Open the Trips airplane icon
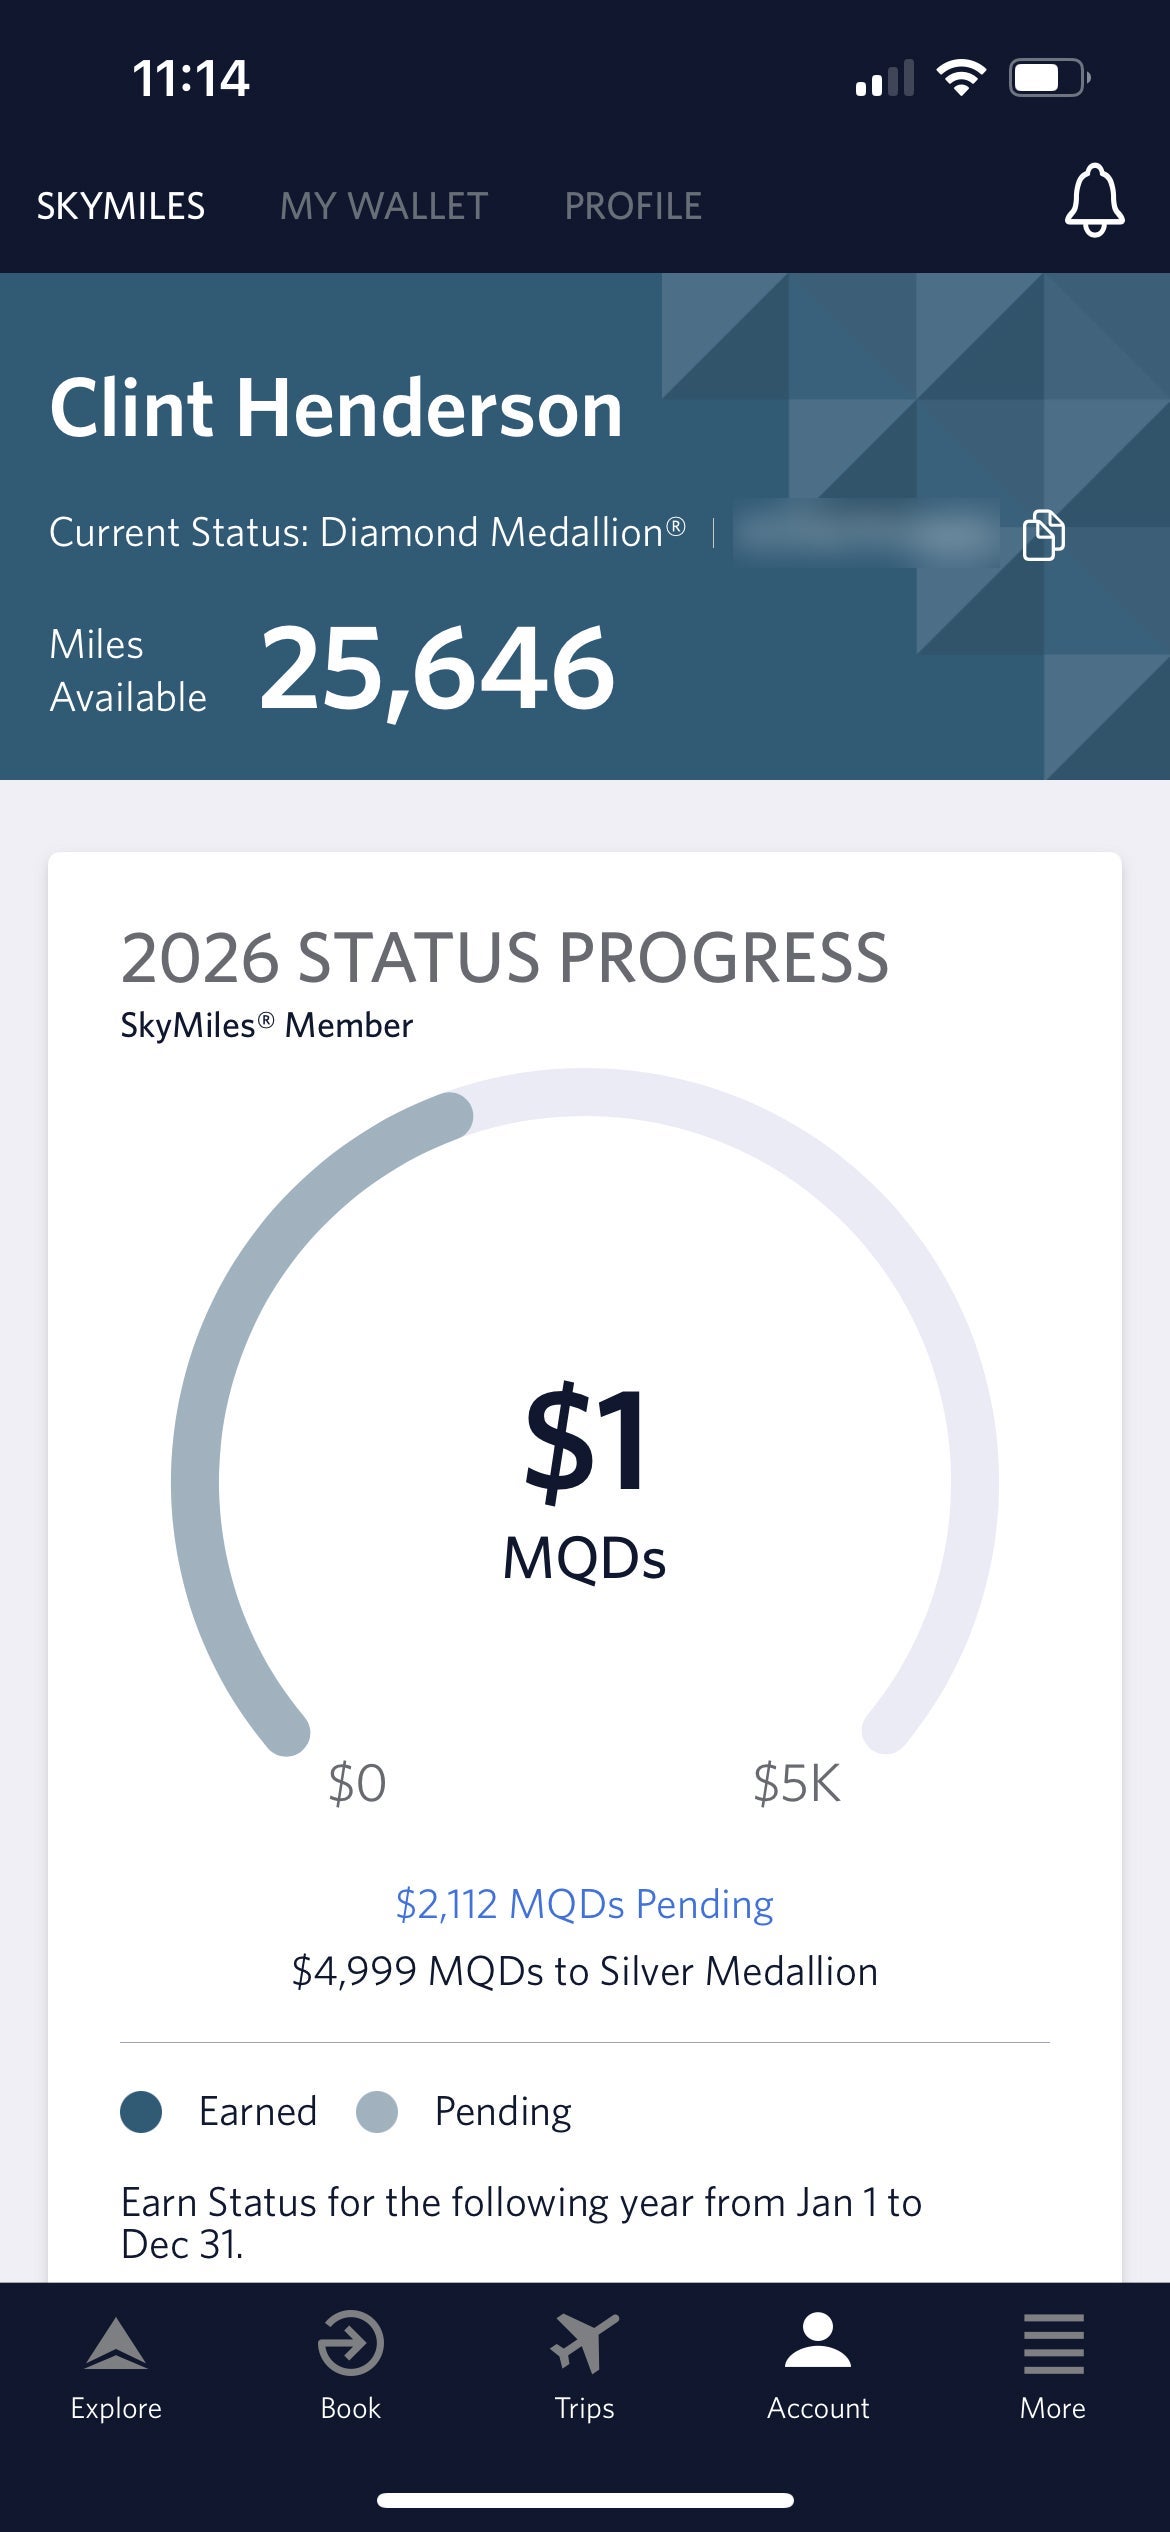The width and height of the screenshot is (1170, 2532). pyautogui.click(x=584, y=2343)
